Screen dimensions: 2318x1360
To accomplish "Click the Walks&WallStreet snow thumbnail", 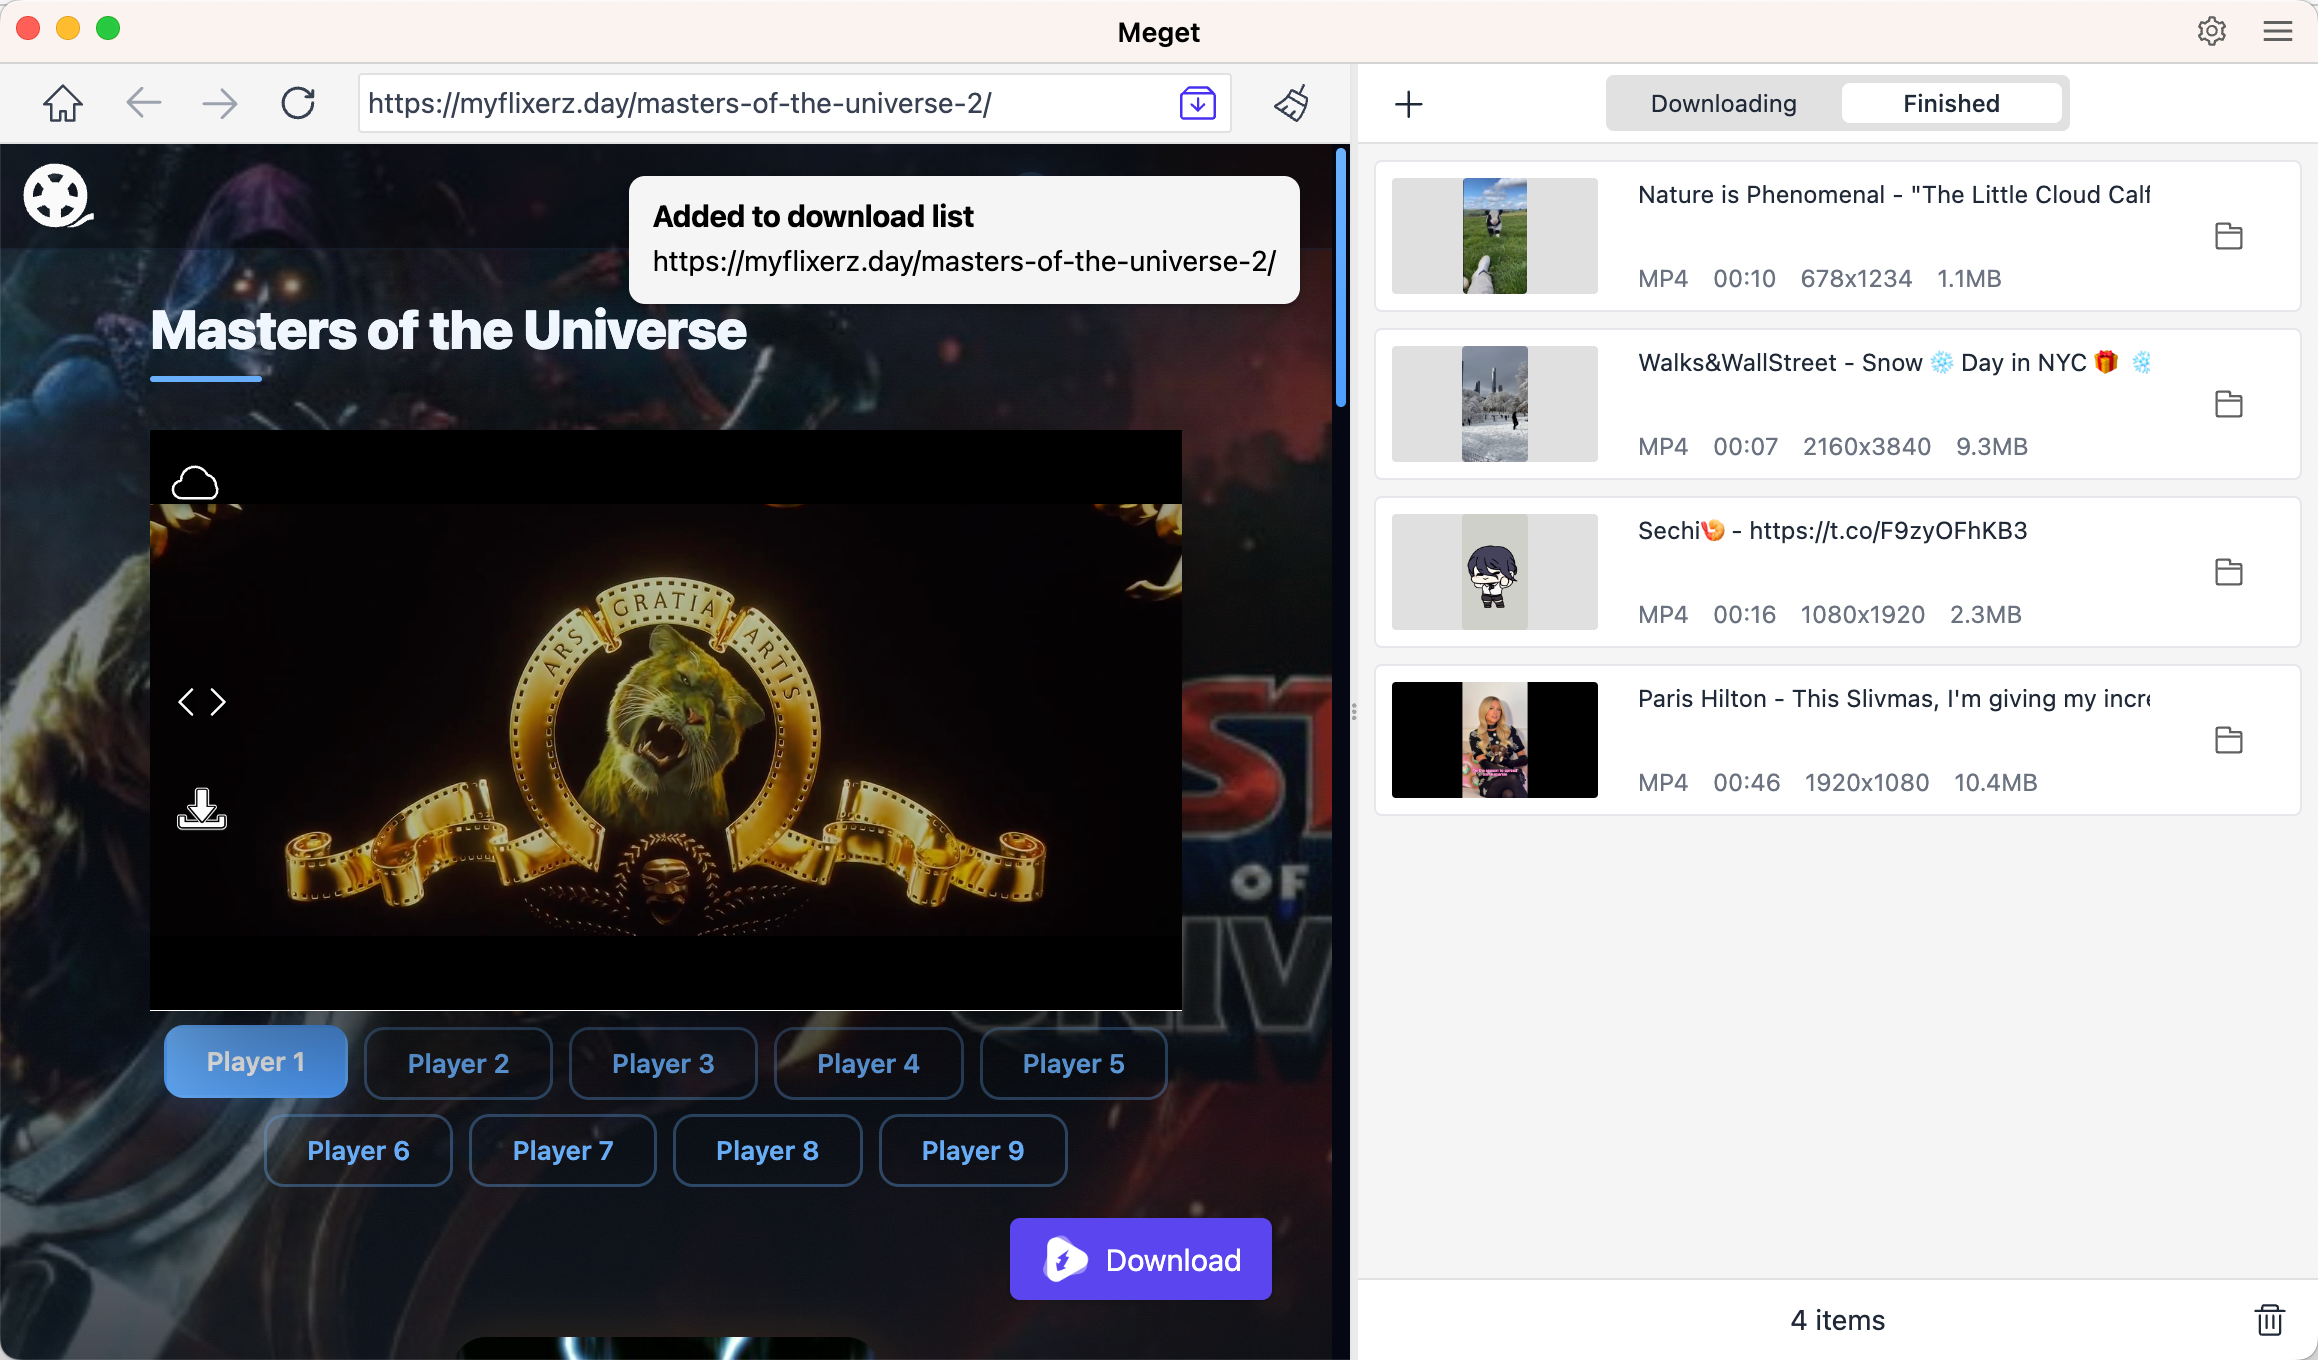I will click(1495, 404).
